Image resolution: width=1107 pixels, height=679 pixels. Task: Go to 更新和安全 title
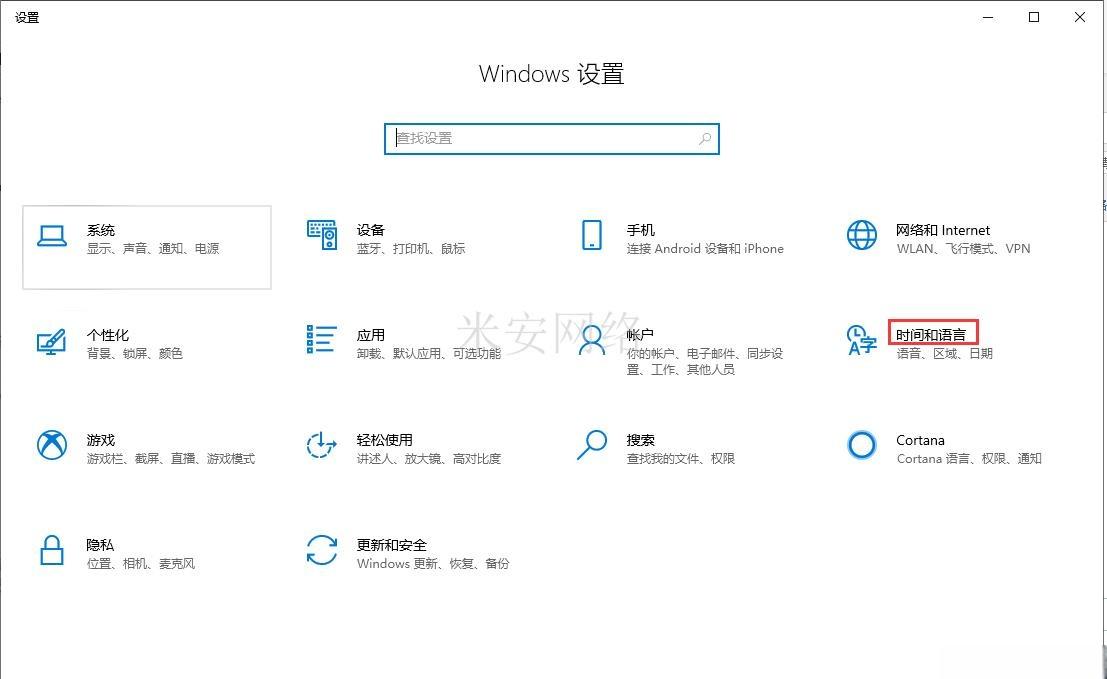coord(392,545)
